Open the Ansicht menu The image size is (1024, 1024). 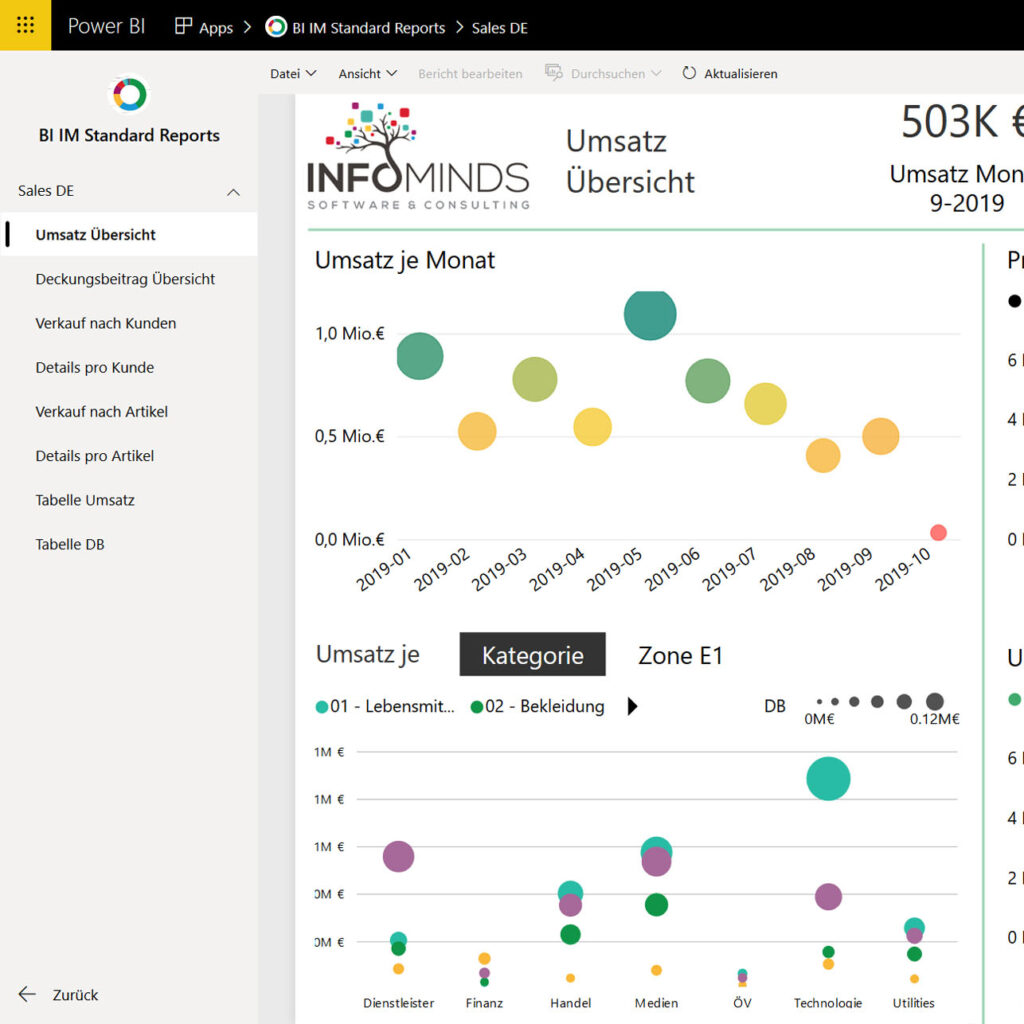click(x=368, y=74)
